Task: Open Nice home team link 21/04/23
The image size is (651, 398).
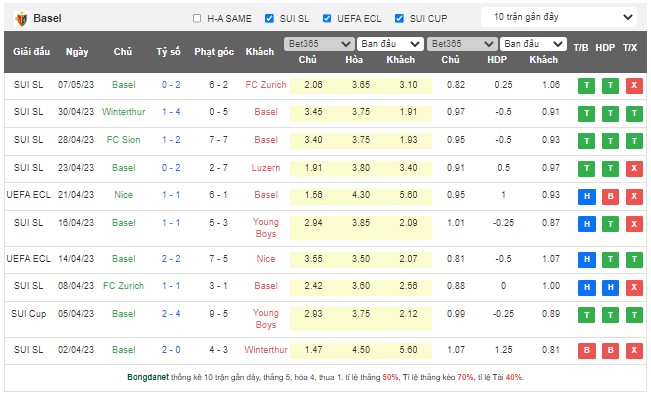Action: click(x=124, y=195)
